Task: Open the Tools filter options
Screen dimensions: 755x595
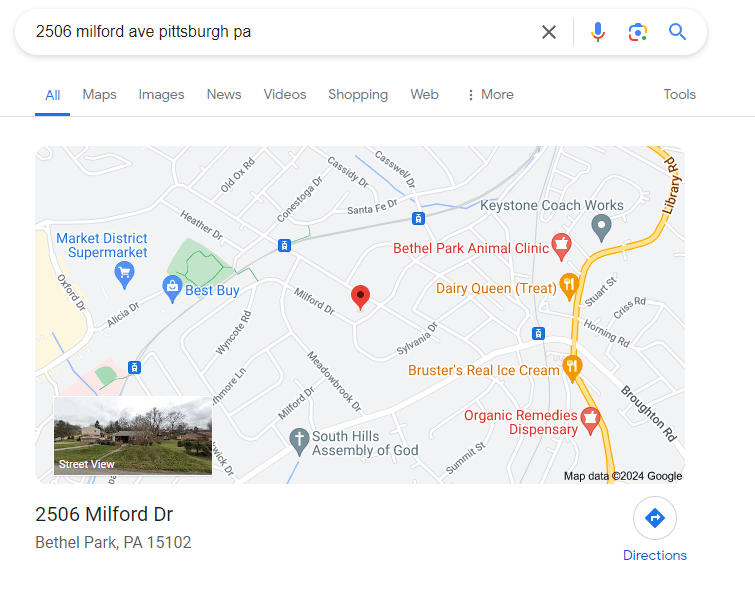Action: 679,94
